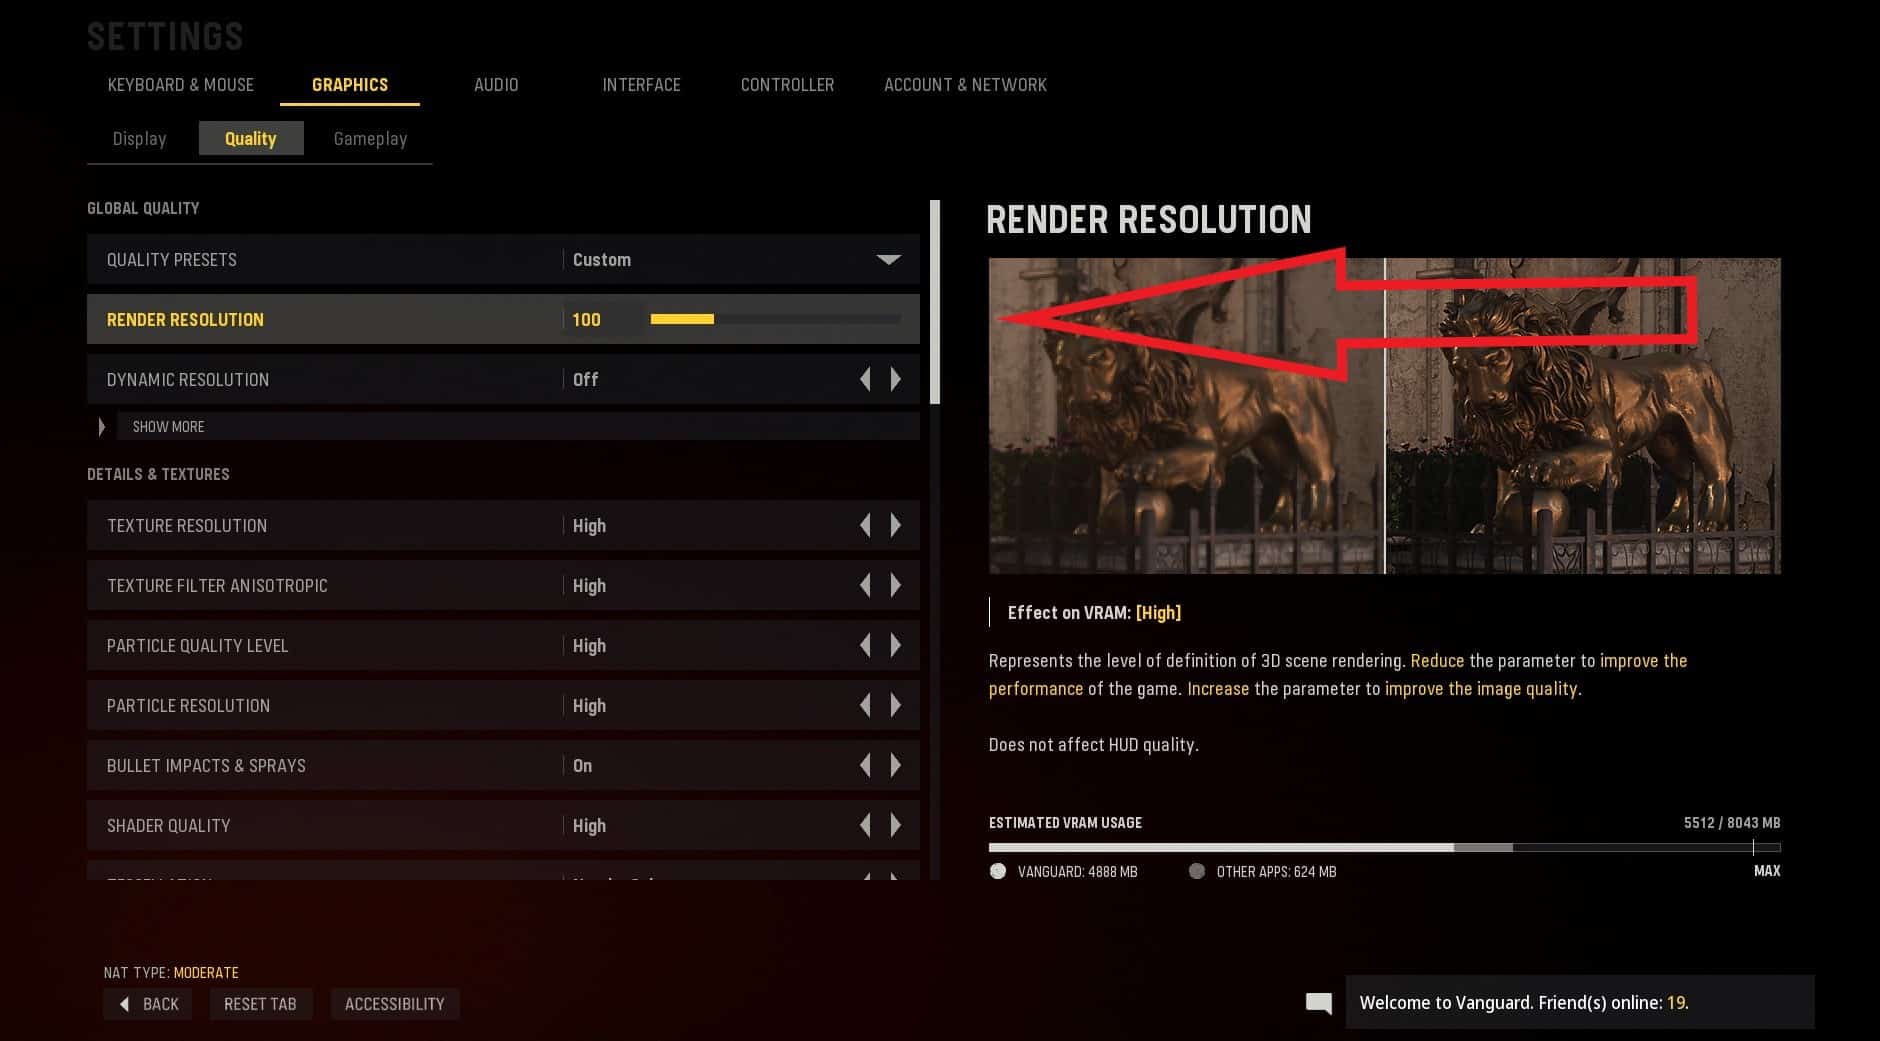The image size is (1880, 1041).
Task: Click the Custom preset dropdown arrow
Action: tap(888, 259)
